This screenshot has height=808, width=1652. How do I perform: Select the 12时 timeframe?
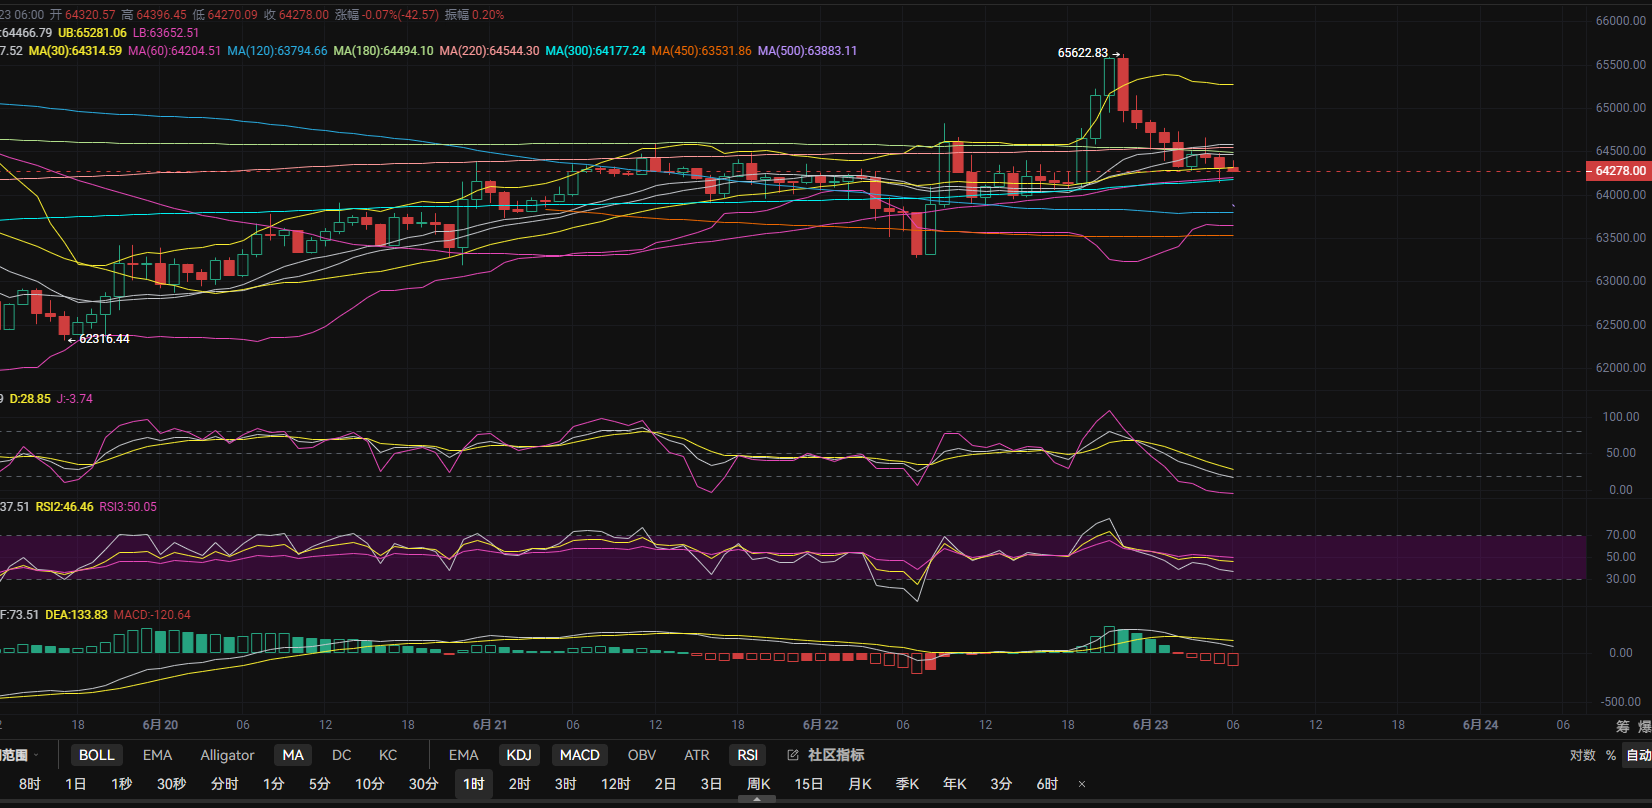(x=615, y=784)
